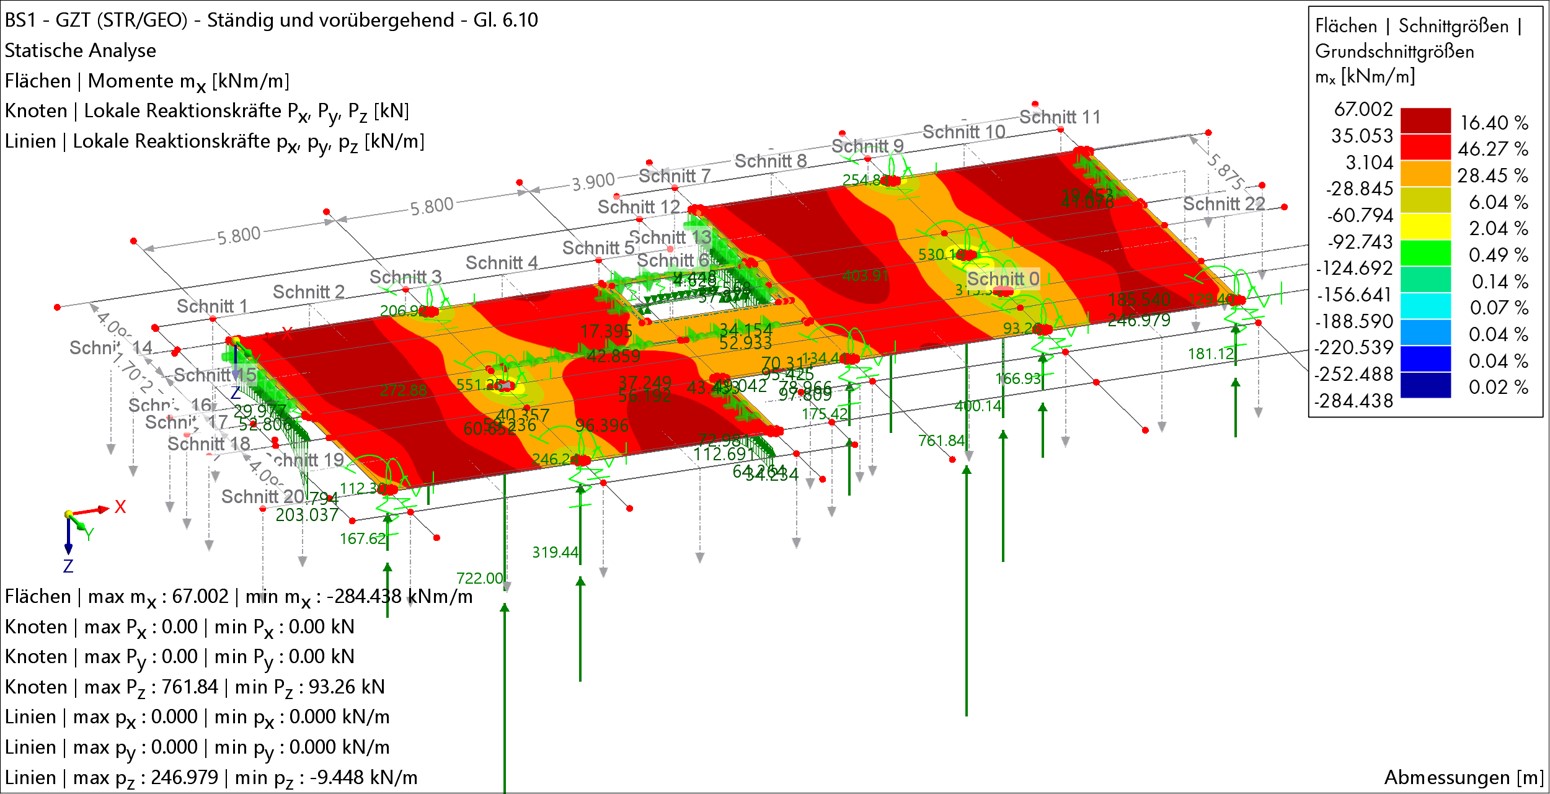
Task: Click the 722.00 reaction force value
Action: (x=480, y=578)
